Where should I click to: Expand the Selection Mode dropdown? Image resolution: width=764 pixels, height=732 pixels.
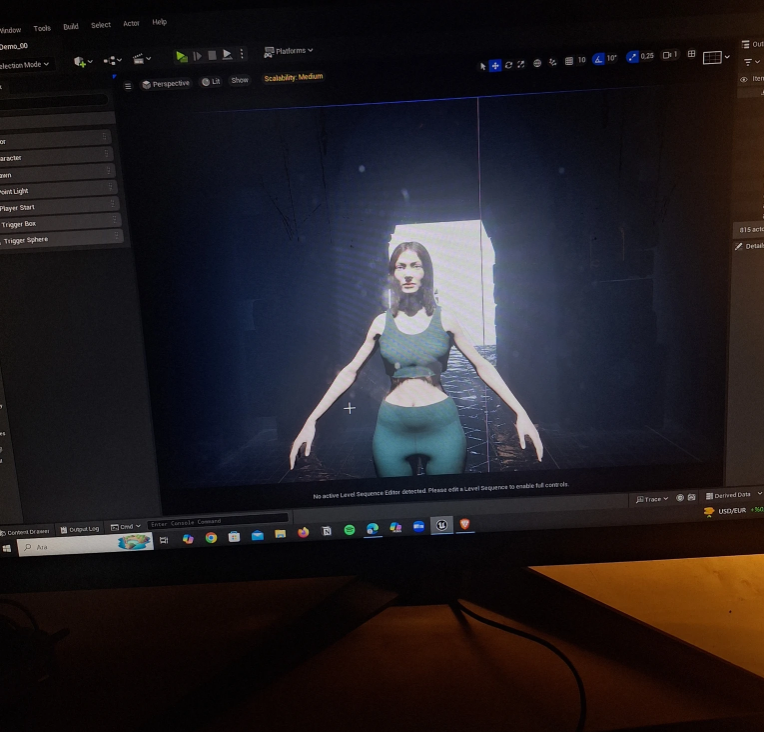point(24,65)
